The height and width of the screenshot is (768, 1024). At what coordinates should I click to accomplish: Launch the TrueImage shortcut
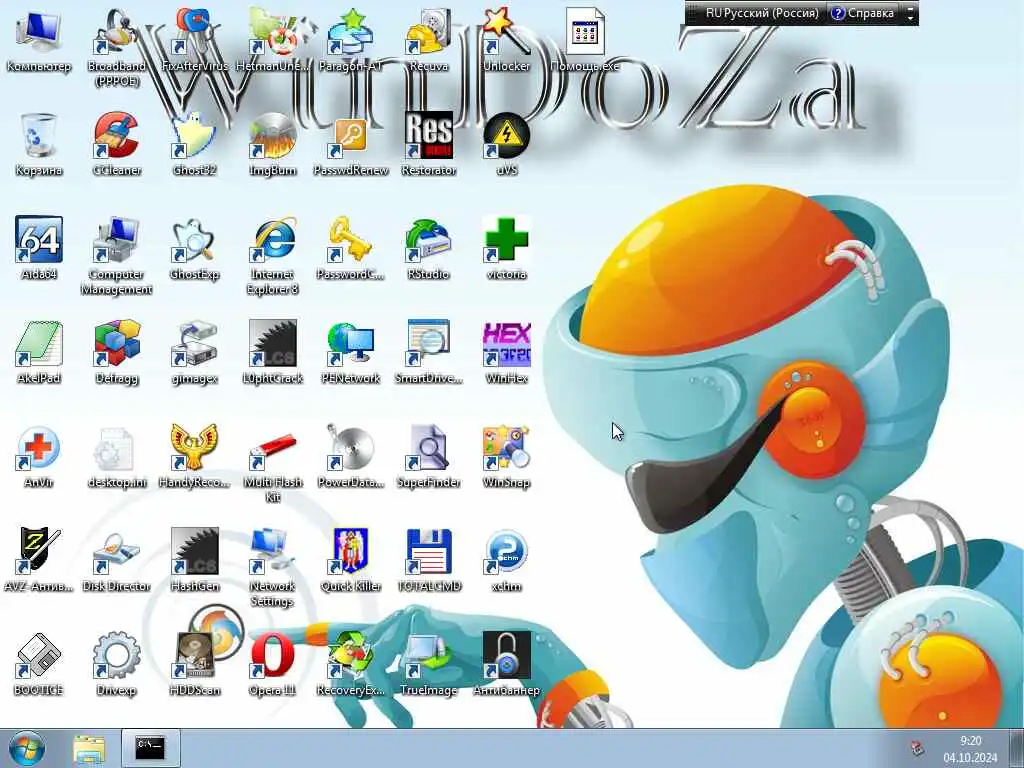[429, 664]
